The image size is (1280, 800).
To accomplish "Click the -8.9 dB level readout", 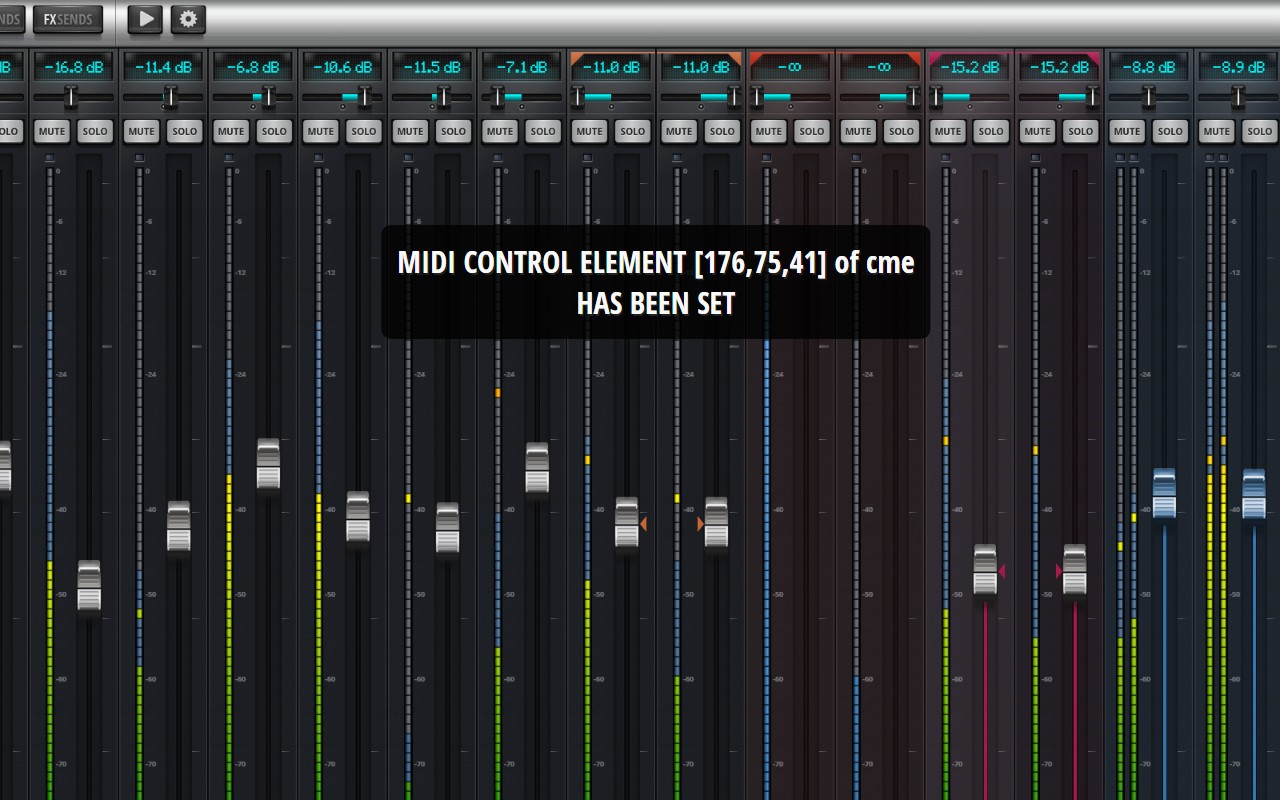I will click(x=1238, y=67).
